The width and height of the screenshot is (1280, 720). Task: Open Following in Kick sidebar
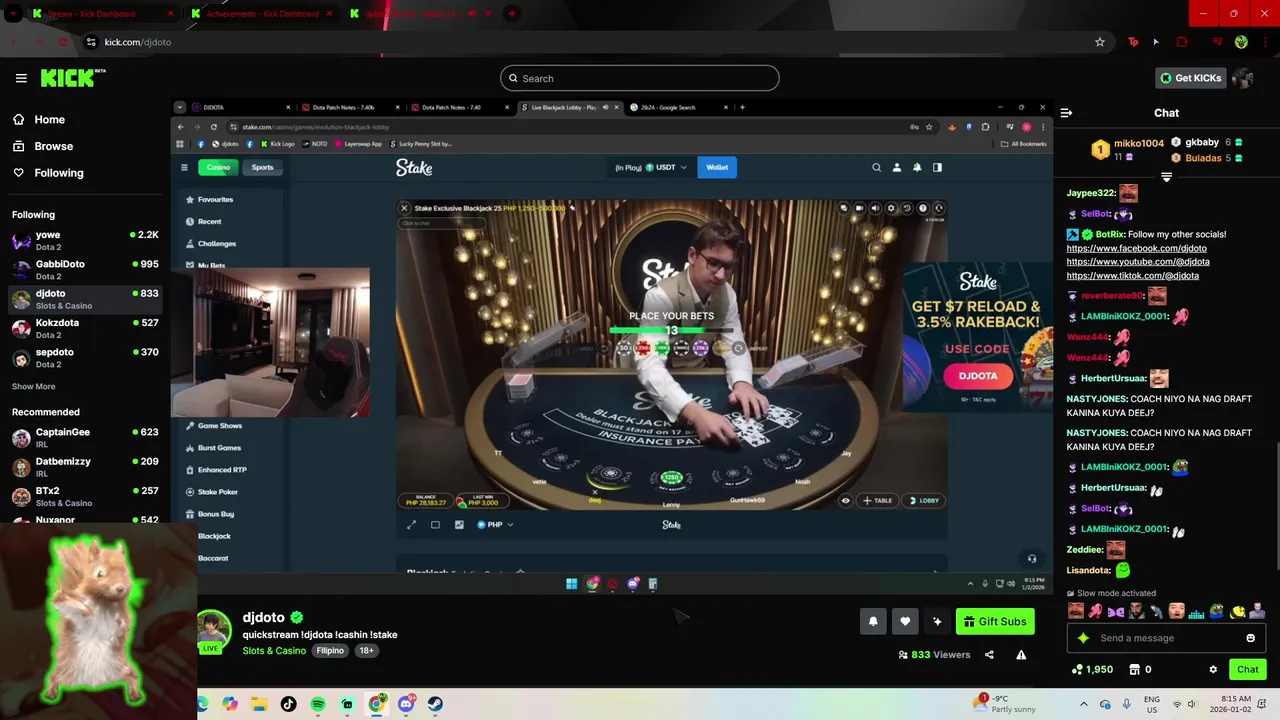(47, 173)
